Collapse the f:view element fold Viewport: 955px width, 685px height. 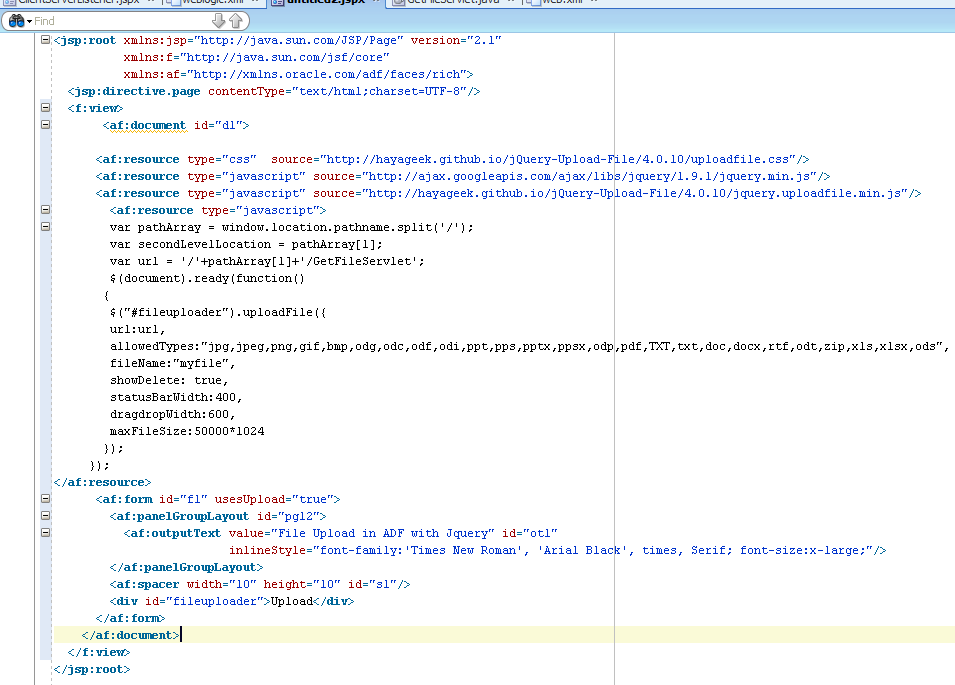click(45, 108)
